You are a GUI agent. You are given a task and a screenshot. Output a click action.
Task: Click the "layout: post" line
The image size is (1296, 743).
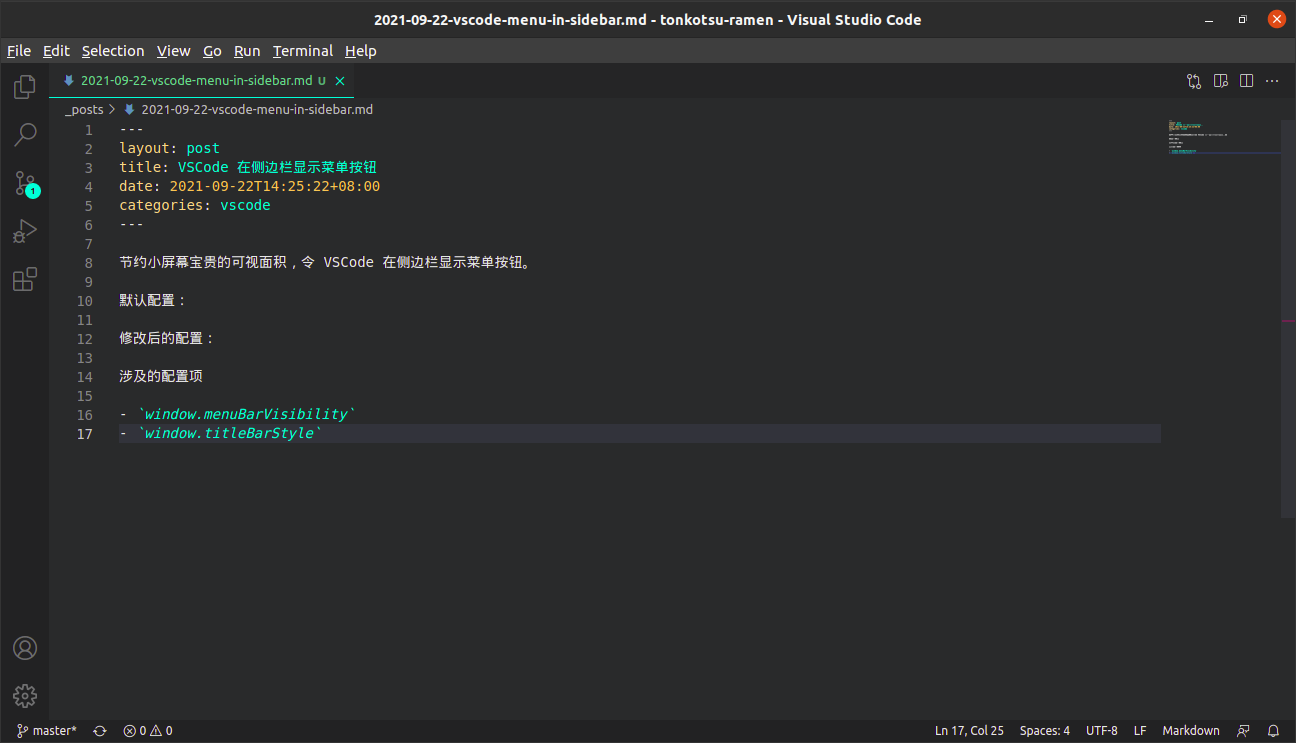coord(169,149)
